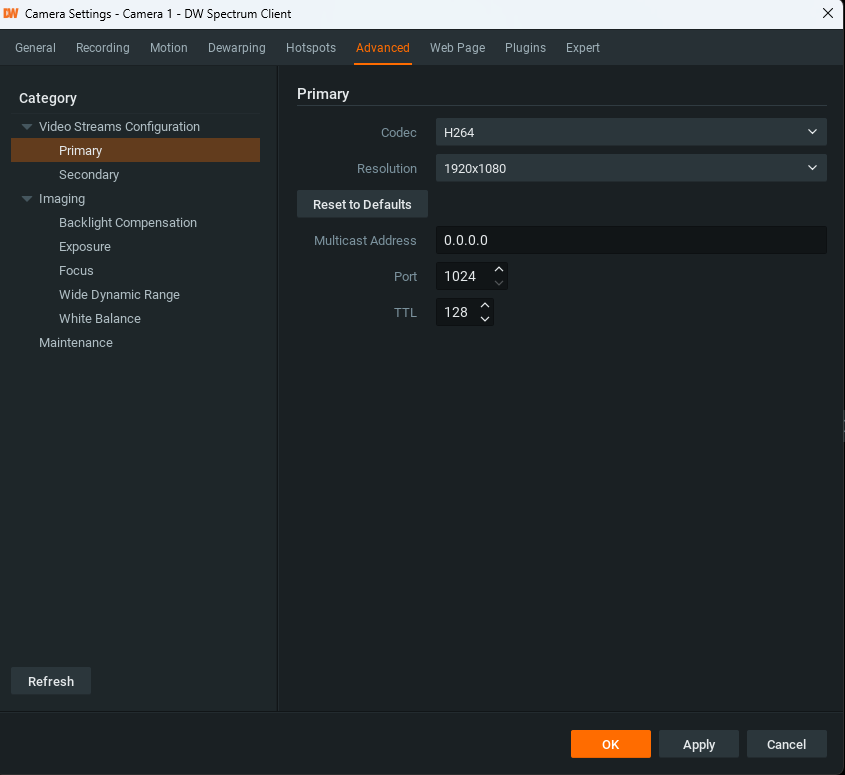Switch to the Dewarping tab
Image resolution: width=845 pixels, height=775 pixels.
coord(236,47)
